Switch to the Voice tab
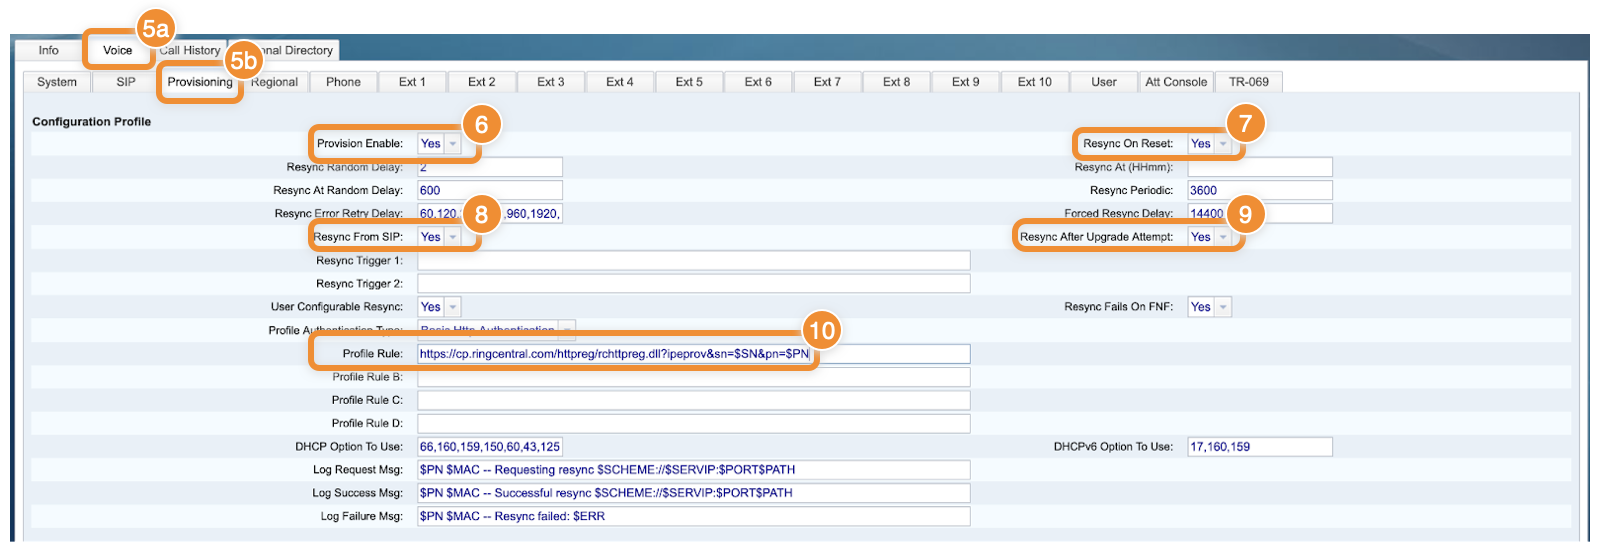 [x=117, y=50]
